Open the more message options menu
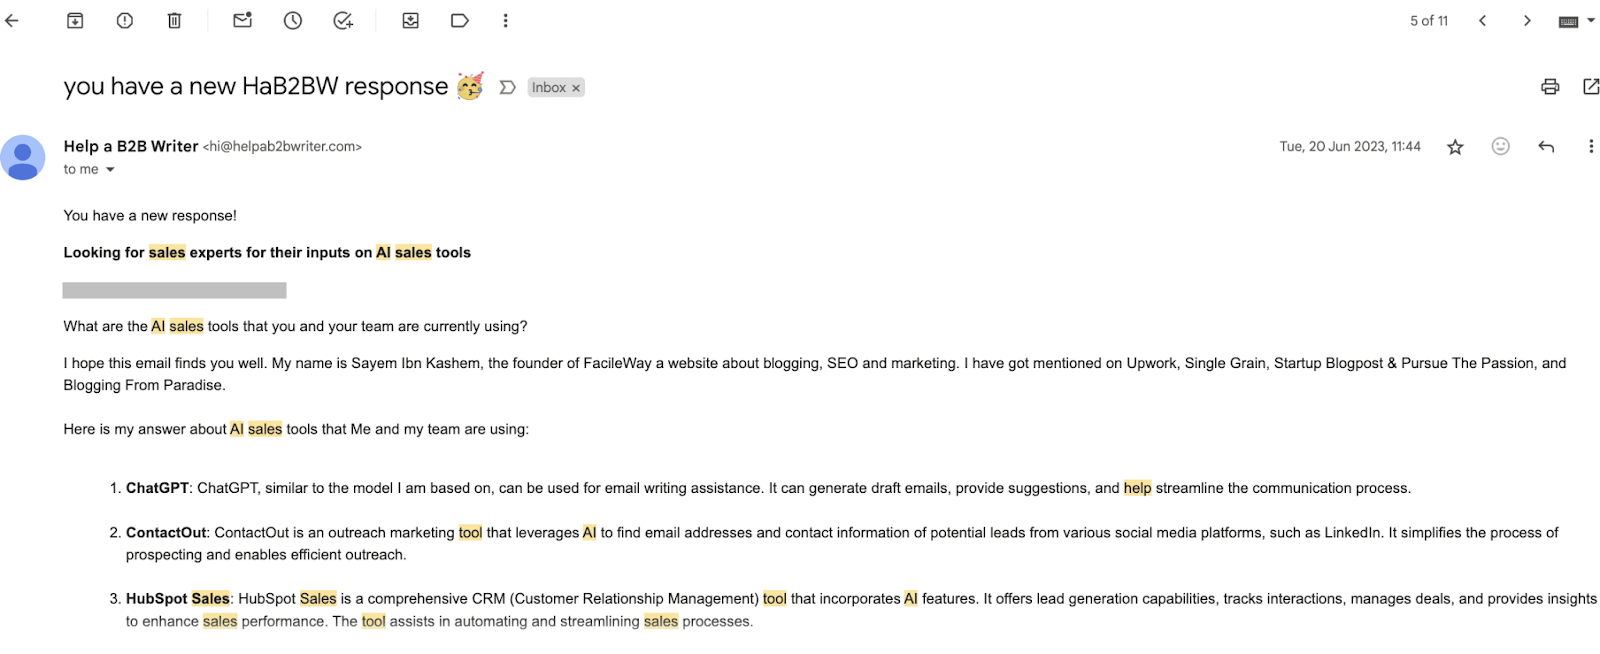The width and height of the screenshot is (1600, 654). (1592, 146)
